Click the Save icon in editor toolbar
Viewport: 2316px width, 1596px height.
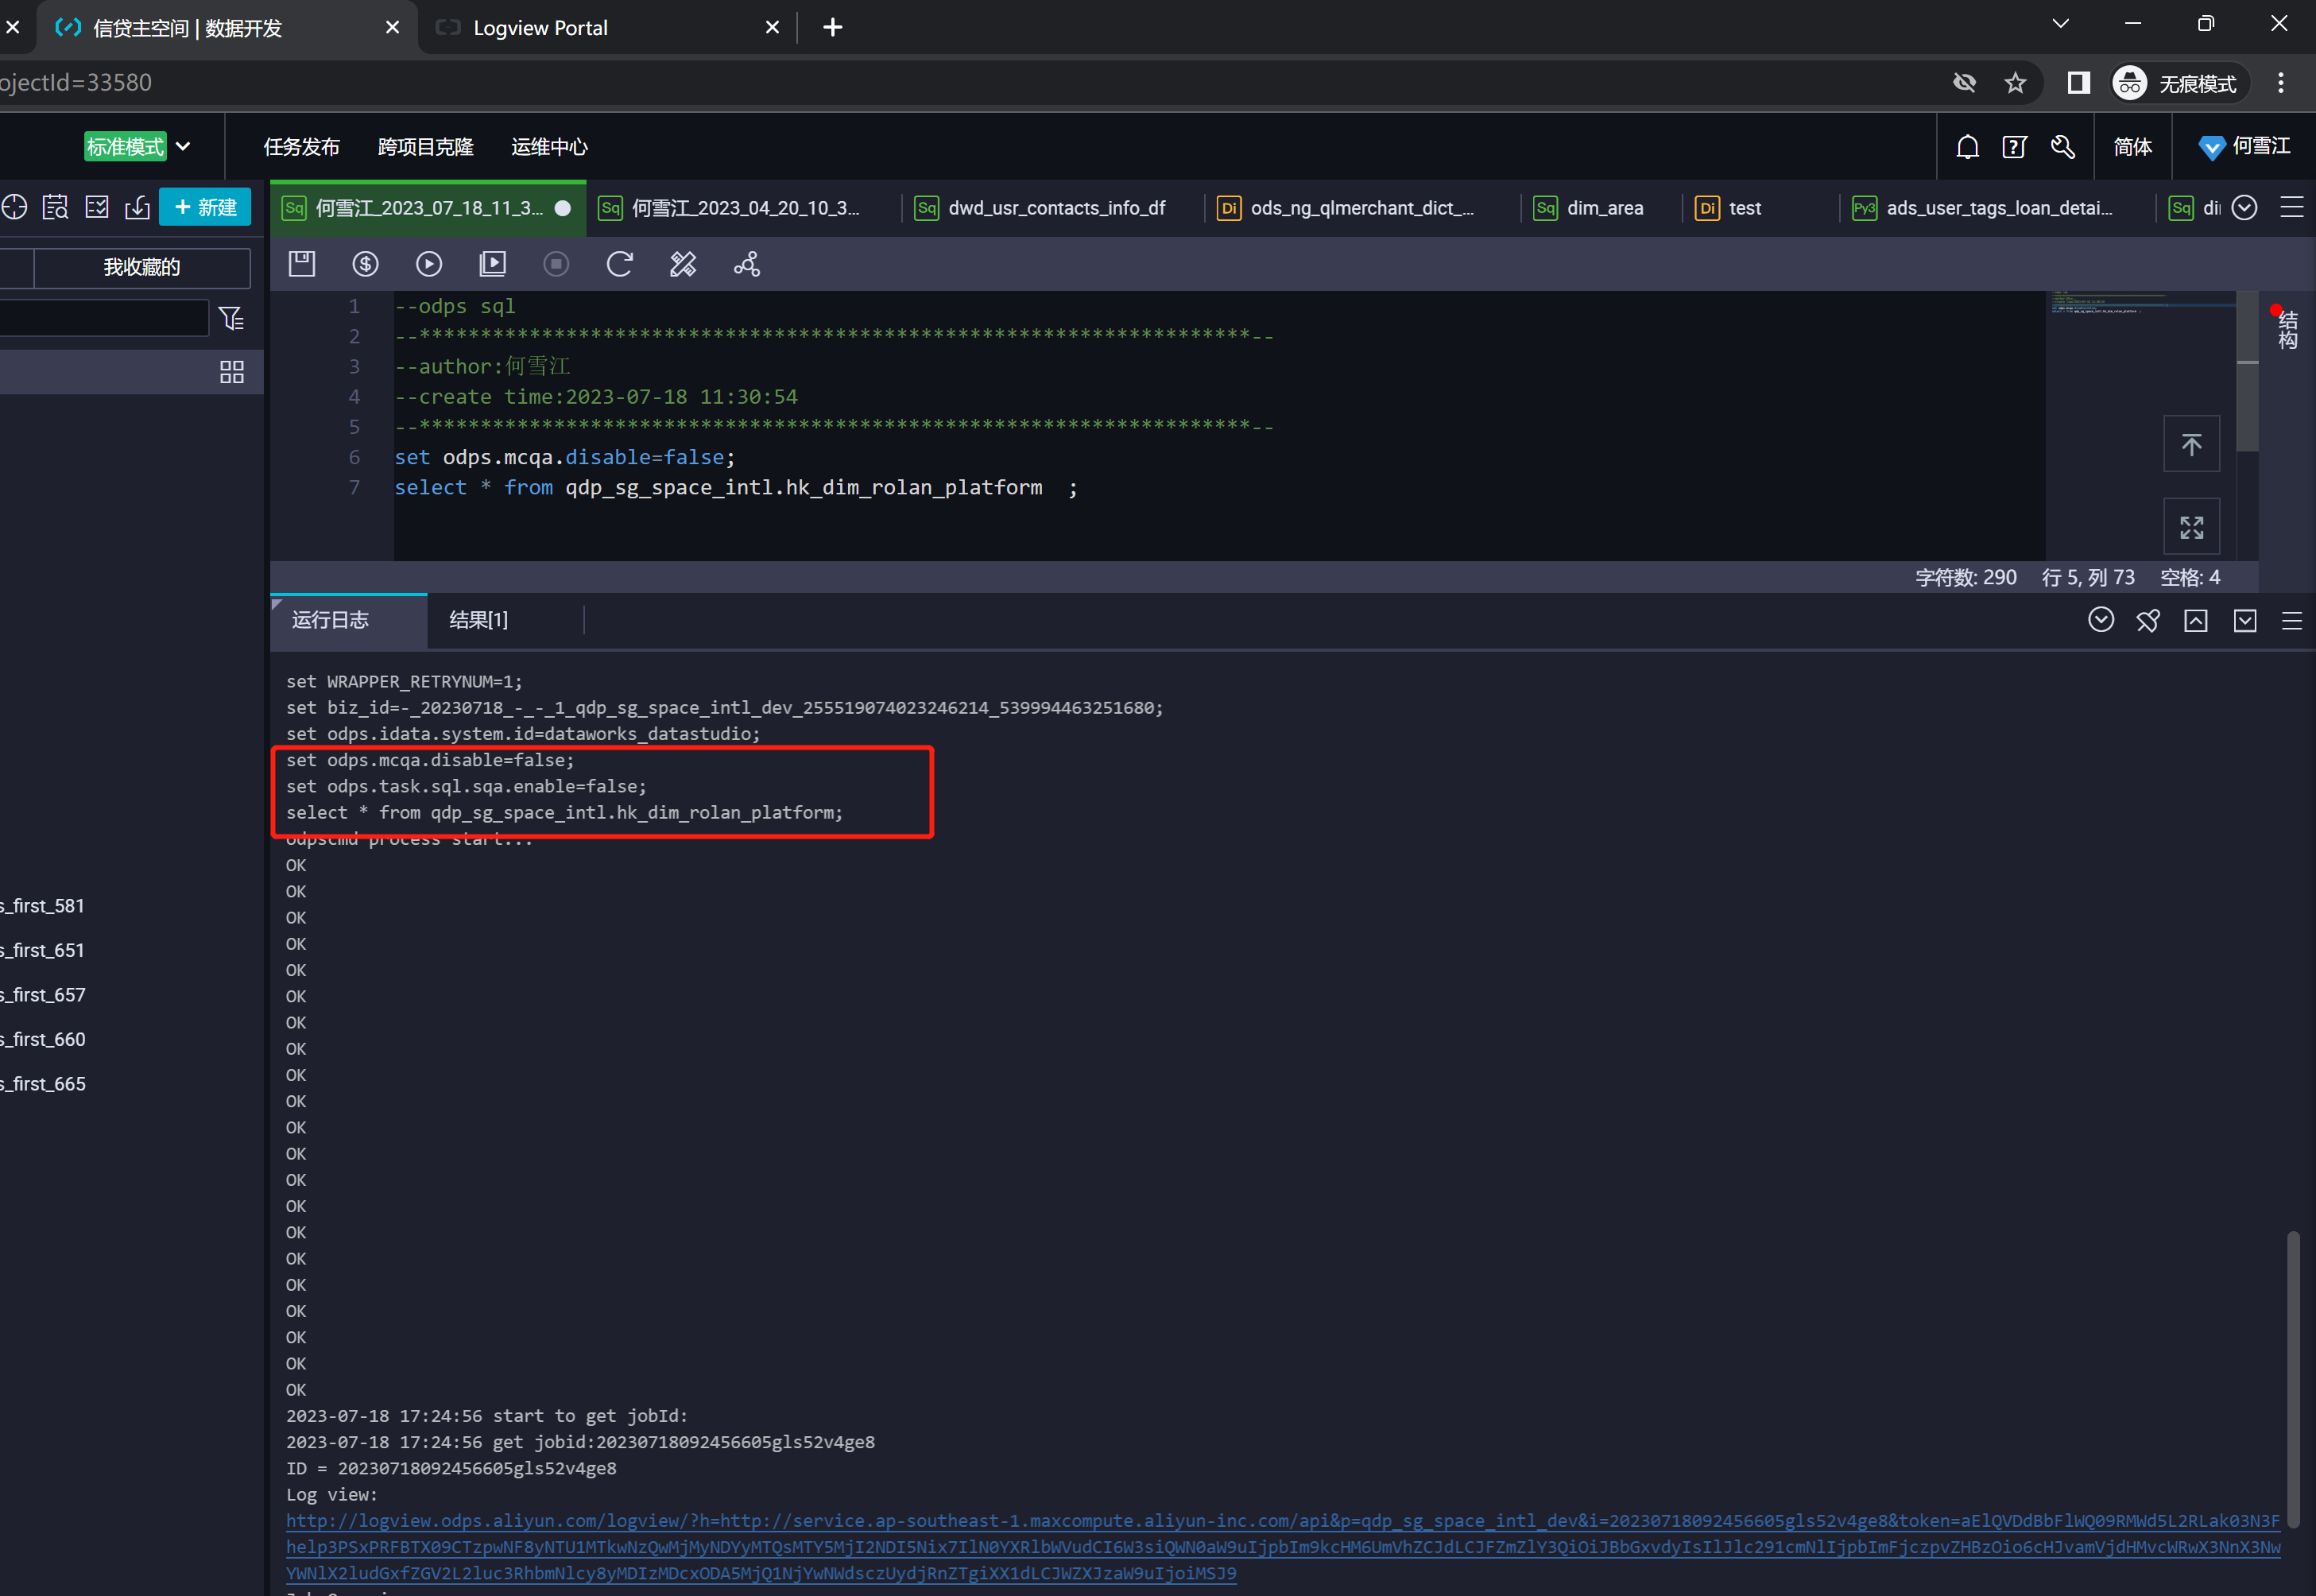(302, 264)
